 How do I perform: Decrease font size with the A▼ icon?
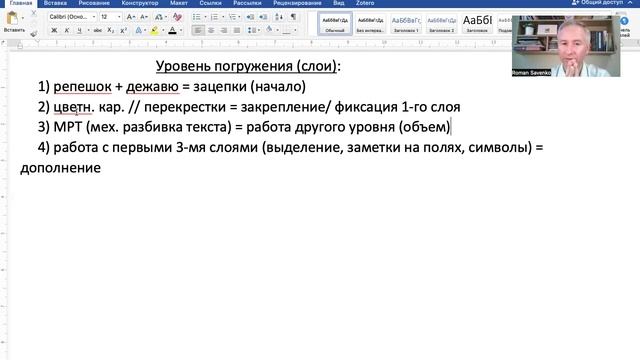tap(144, 17)
